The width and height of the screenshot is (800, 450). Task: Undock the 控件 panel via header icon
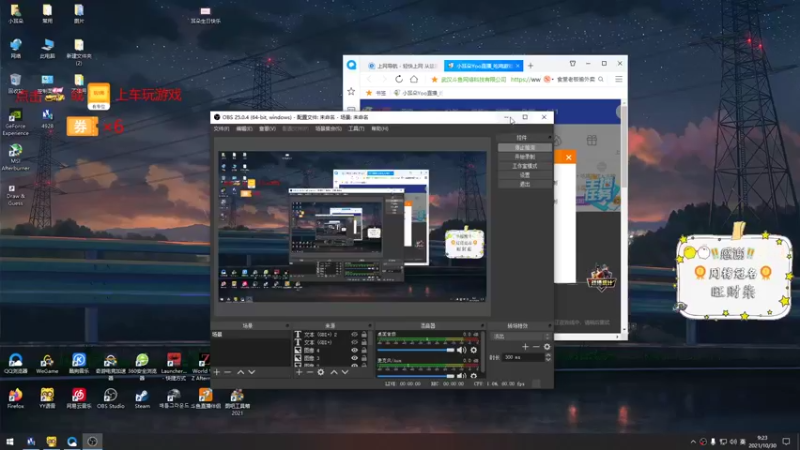[549, 137]
